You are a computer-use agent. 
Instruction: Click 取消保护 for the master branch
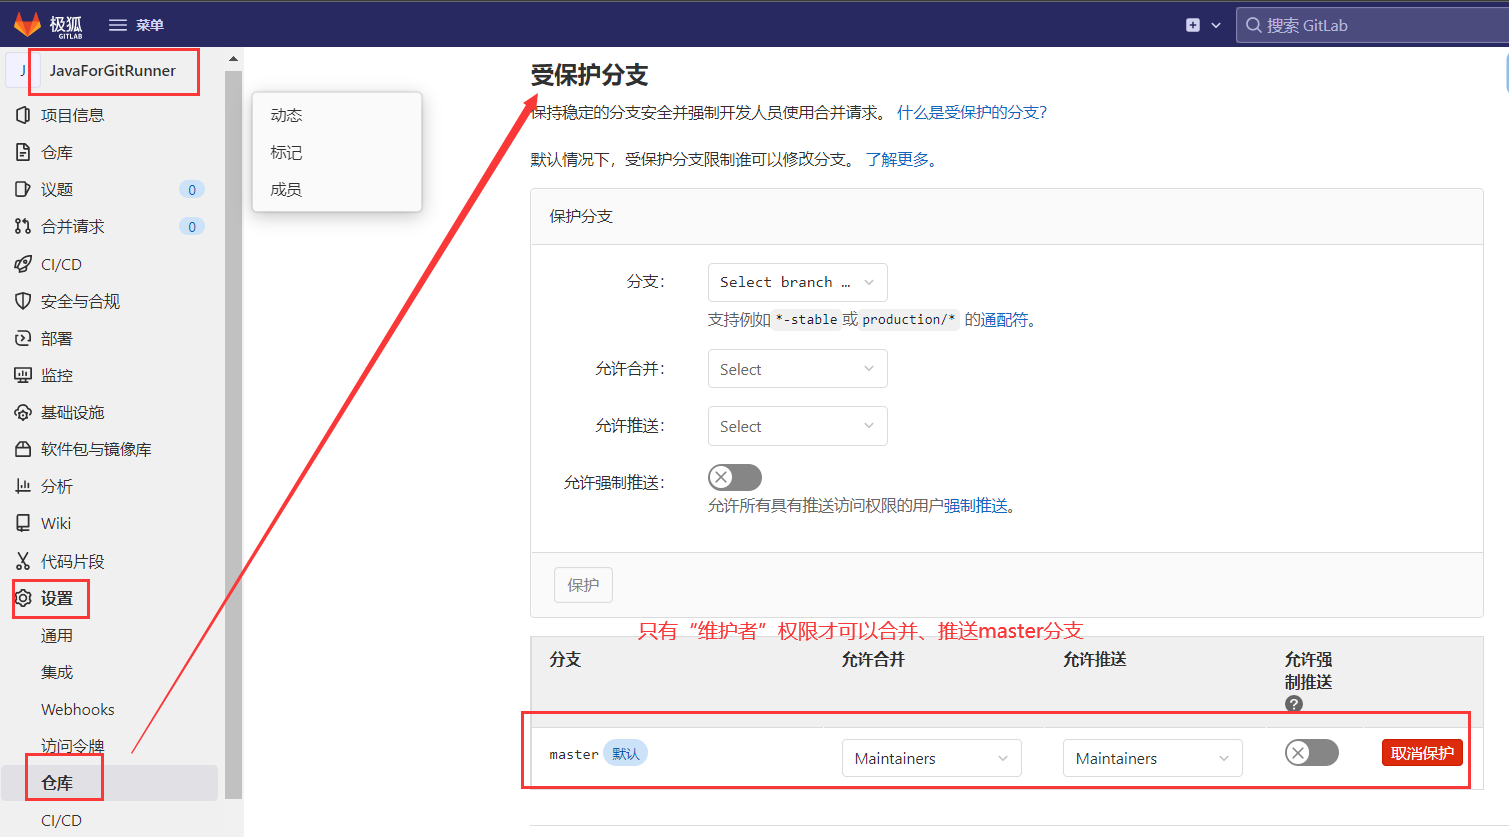pos(1422,752)
